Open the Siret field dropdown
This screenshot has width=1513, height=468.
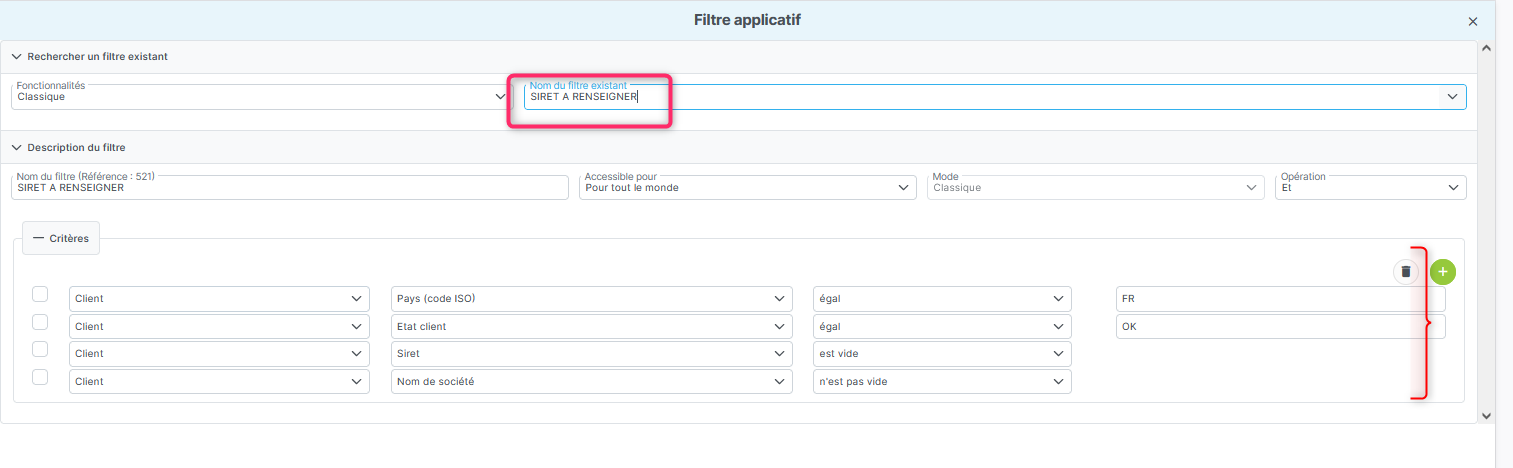(591, 354)
